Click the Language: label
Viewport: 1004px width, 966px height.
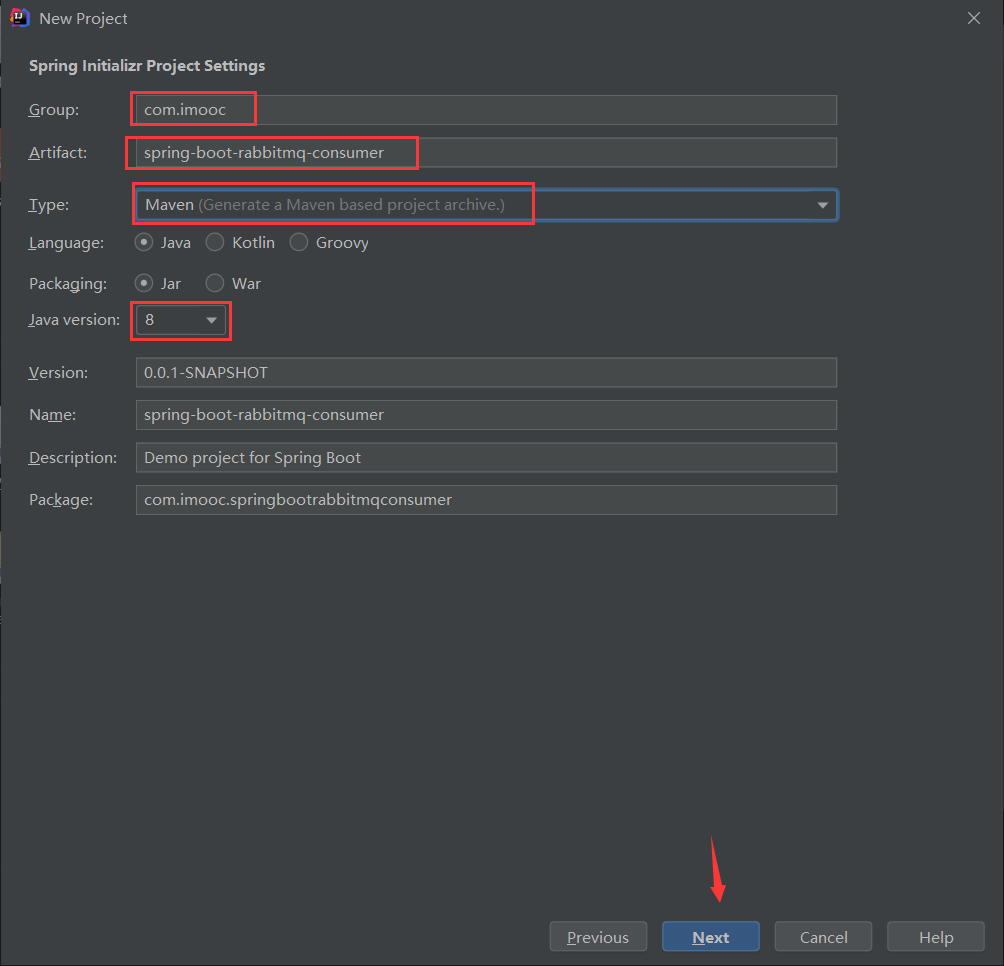click(x=66, y=243)
